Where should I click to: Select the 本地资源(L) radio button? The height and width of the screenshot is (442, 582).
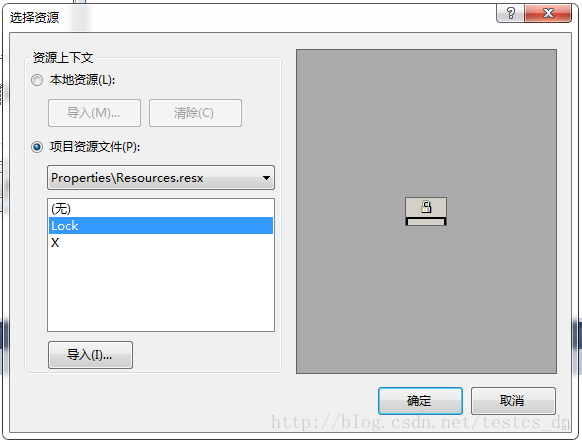click(37, 80)
